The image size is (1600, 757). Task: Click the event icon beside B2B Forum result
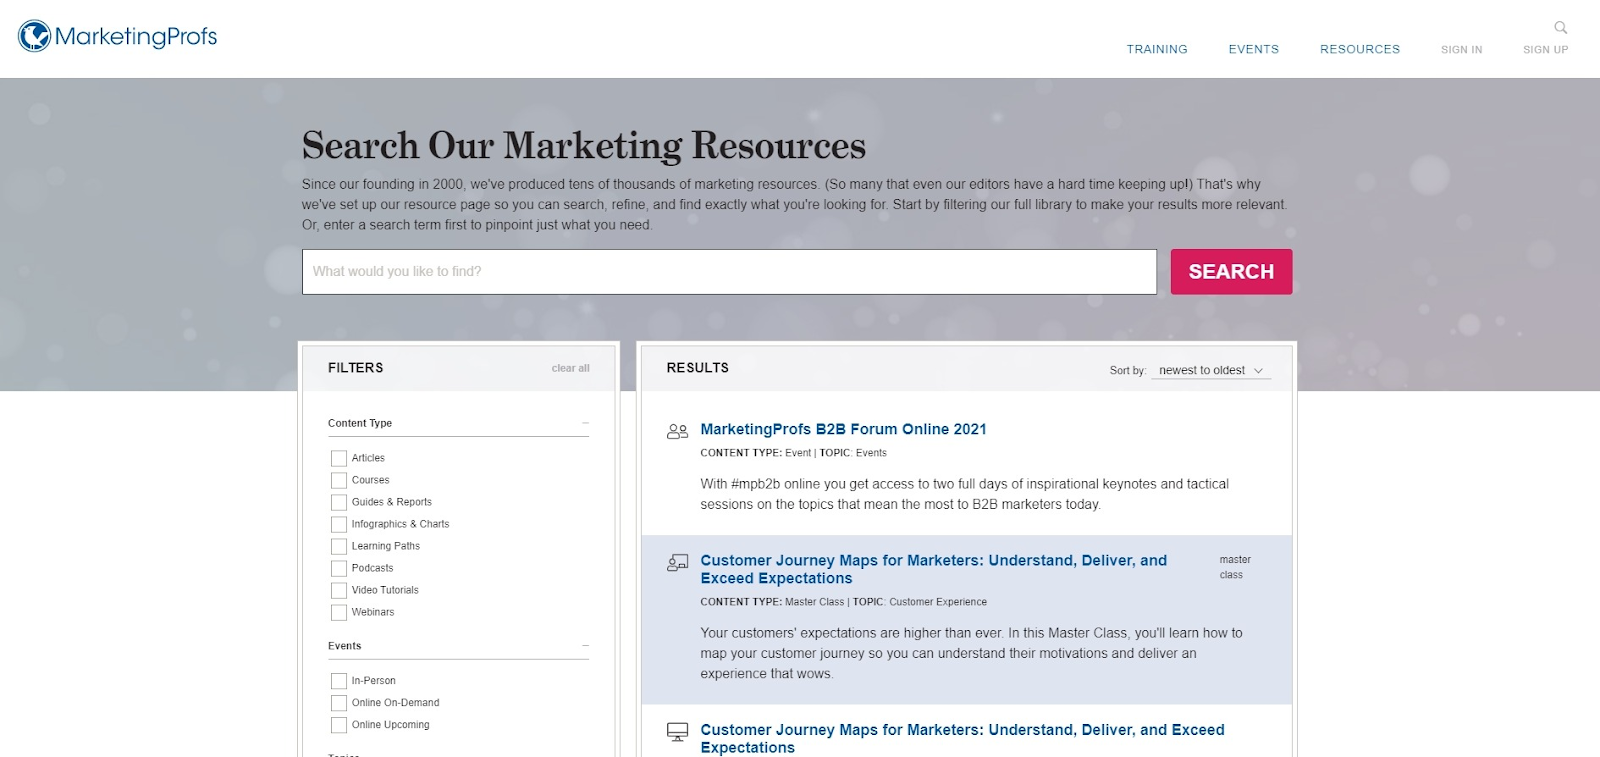click(677, 431)
